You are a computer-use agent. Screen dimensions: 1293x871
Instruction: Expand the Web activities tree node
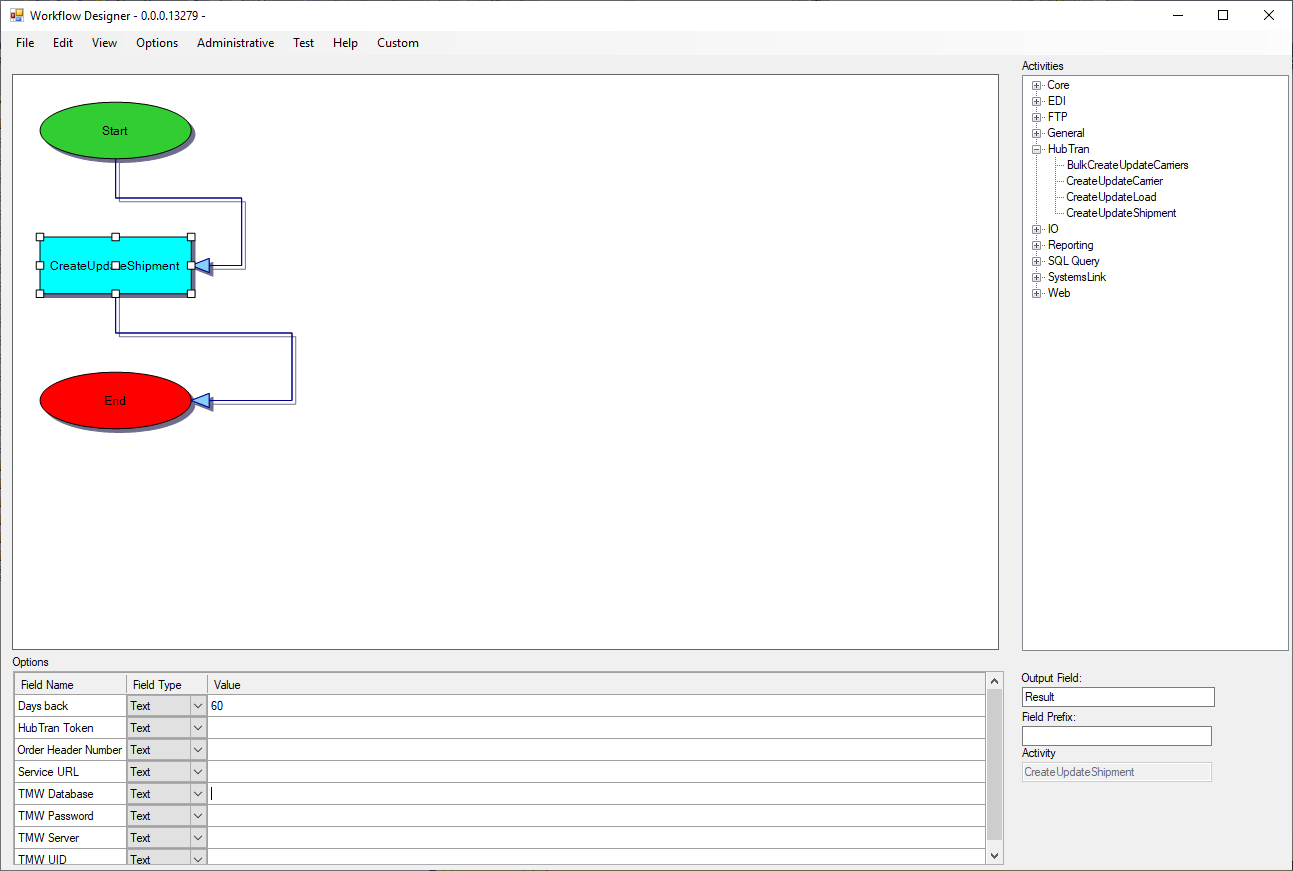[1037, 294]
